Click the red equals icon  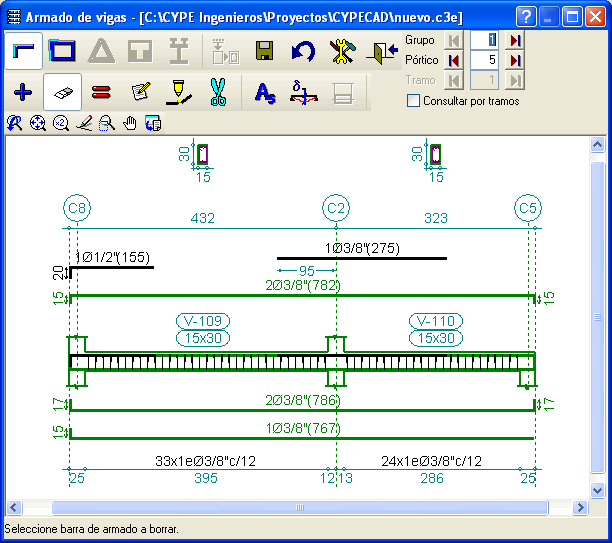(101, 93)
